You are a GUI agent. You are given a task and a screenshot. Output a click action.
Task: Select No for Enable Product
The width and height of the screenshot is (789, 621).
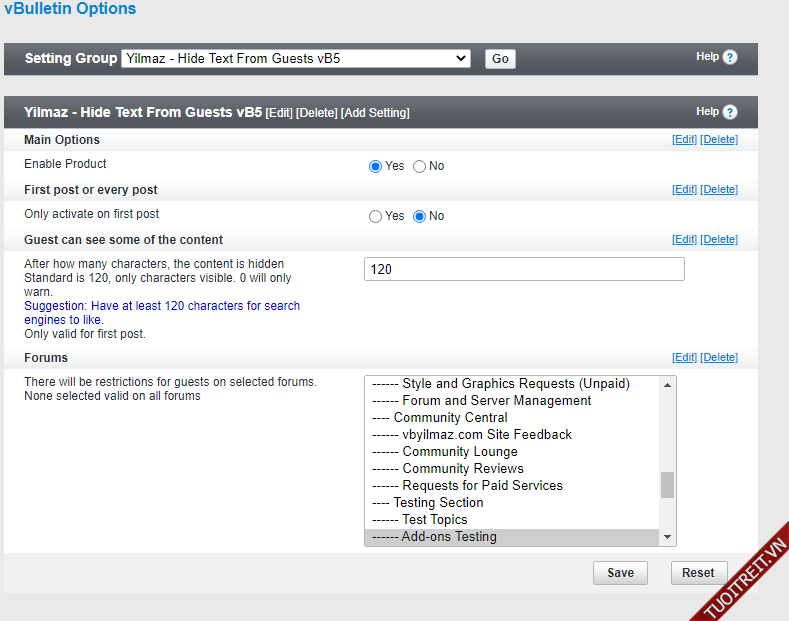coord(420,167)
